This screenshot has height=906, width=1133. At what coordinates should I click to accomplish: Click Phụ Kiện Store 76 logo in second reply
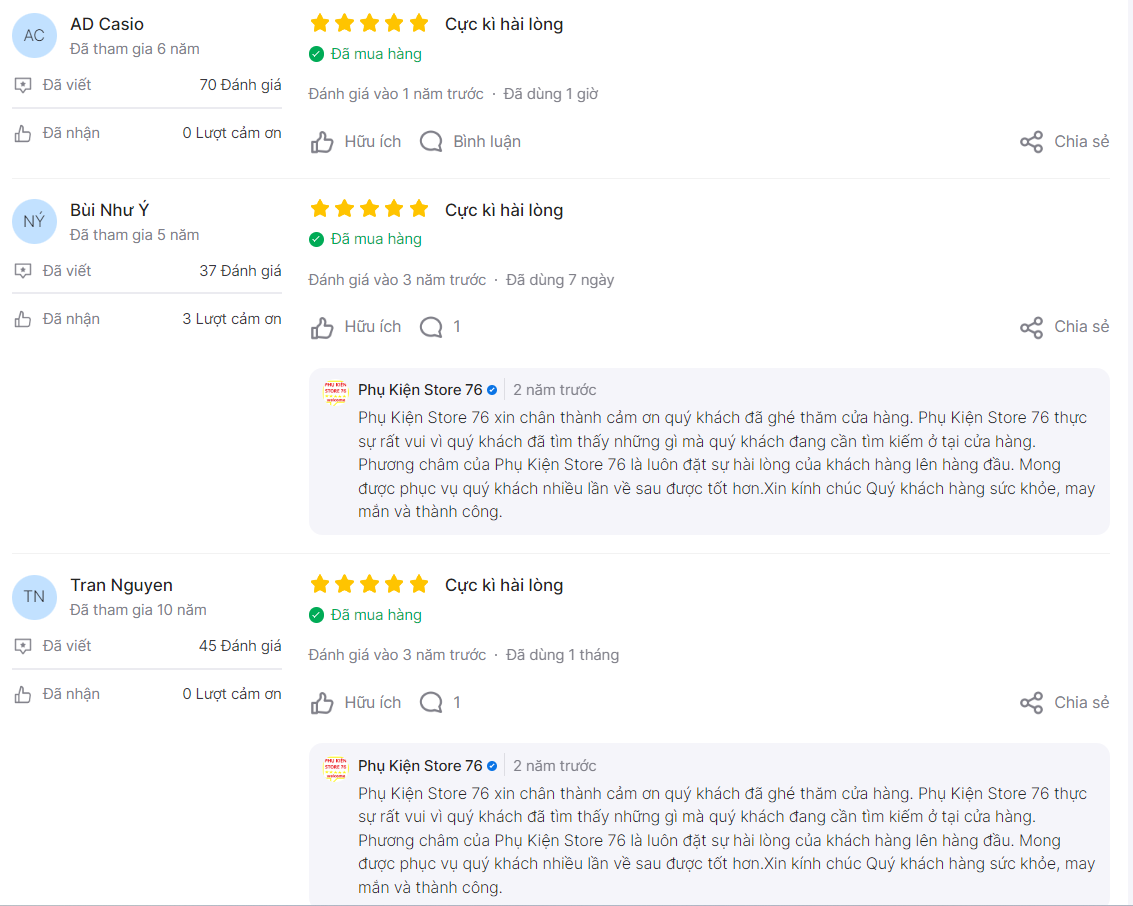click(x=335, y=768)
